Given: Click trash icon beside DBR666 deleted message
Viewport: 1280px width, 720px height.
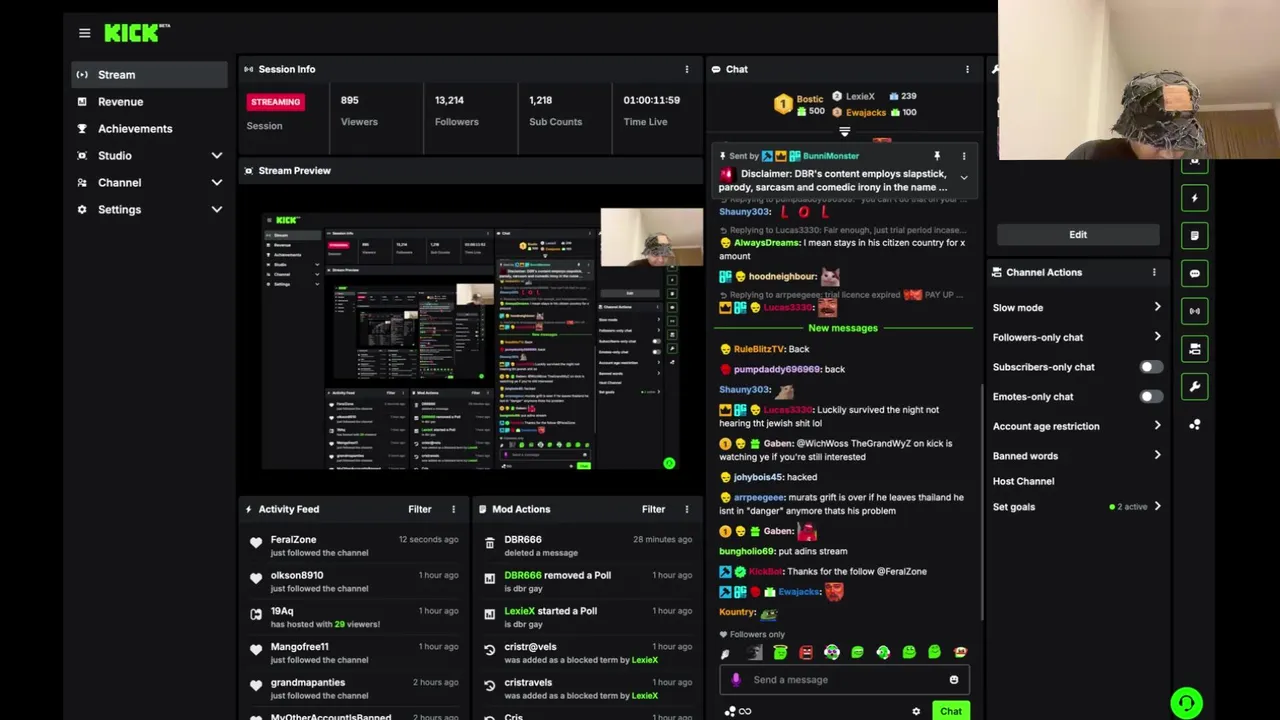Looking at the screenshot, I should (x=489, y=543).
